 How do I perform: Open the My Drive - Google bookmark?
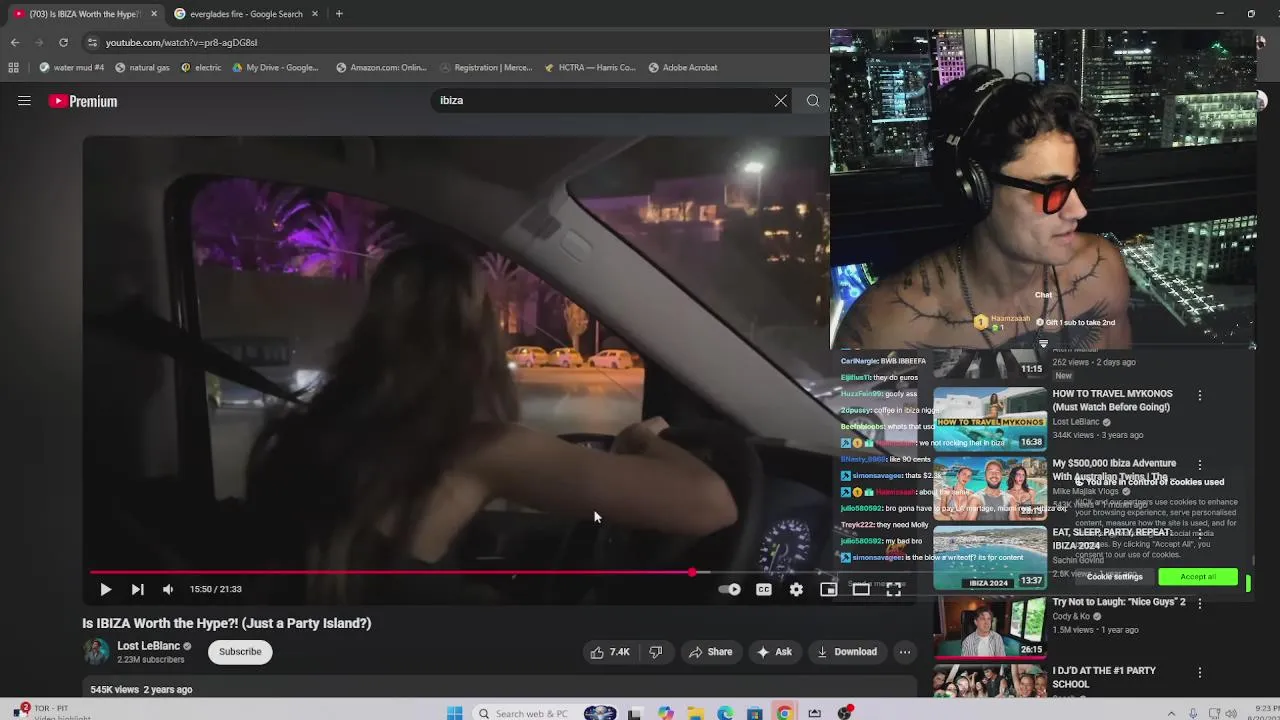click(275, 68)
